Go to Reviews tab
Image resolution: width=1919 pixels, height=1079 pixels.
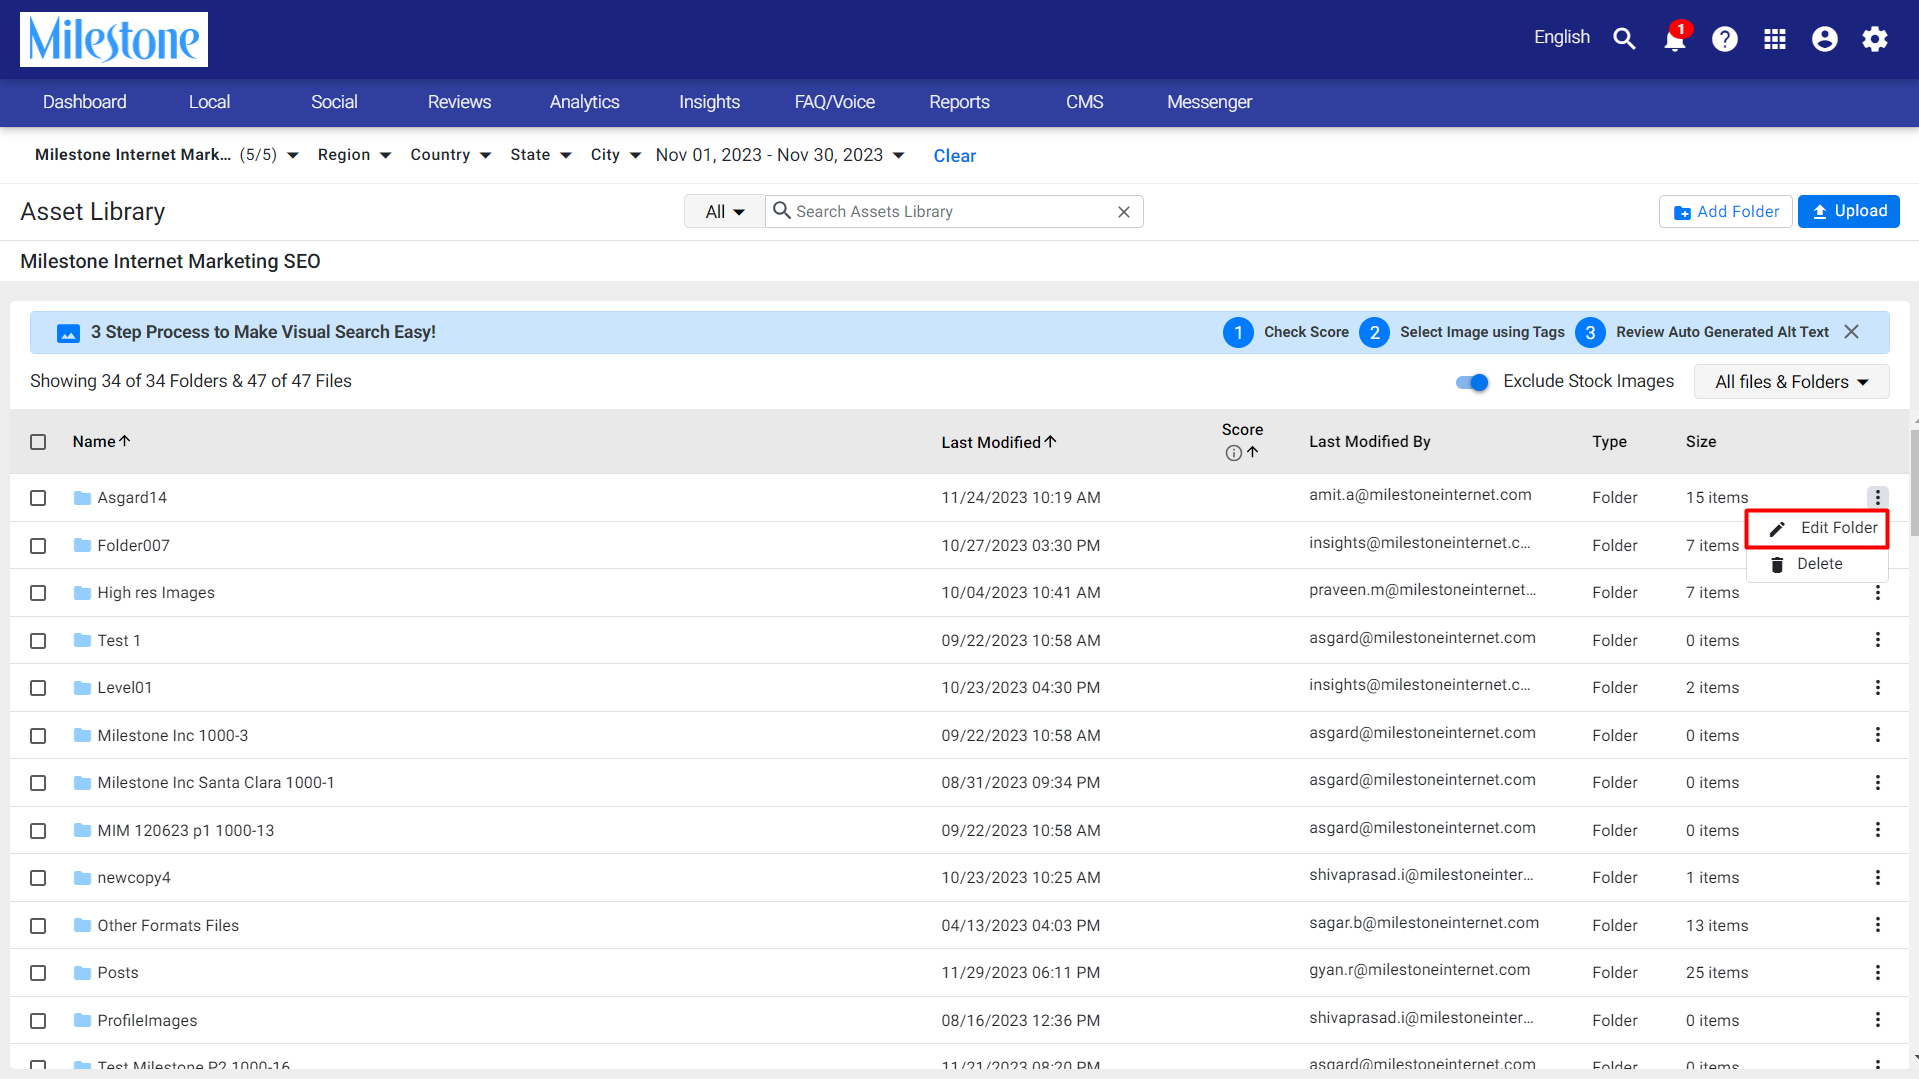(459, 102)
